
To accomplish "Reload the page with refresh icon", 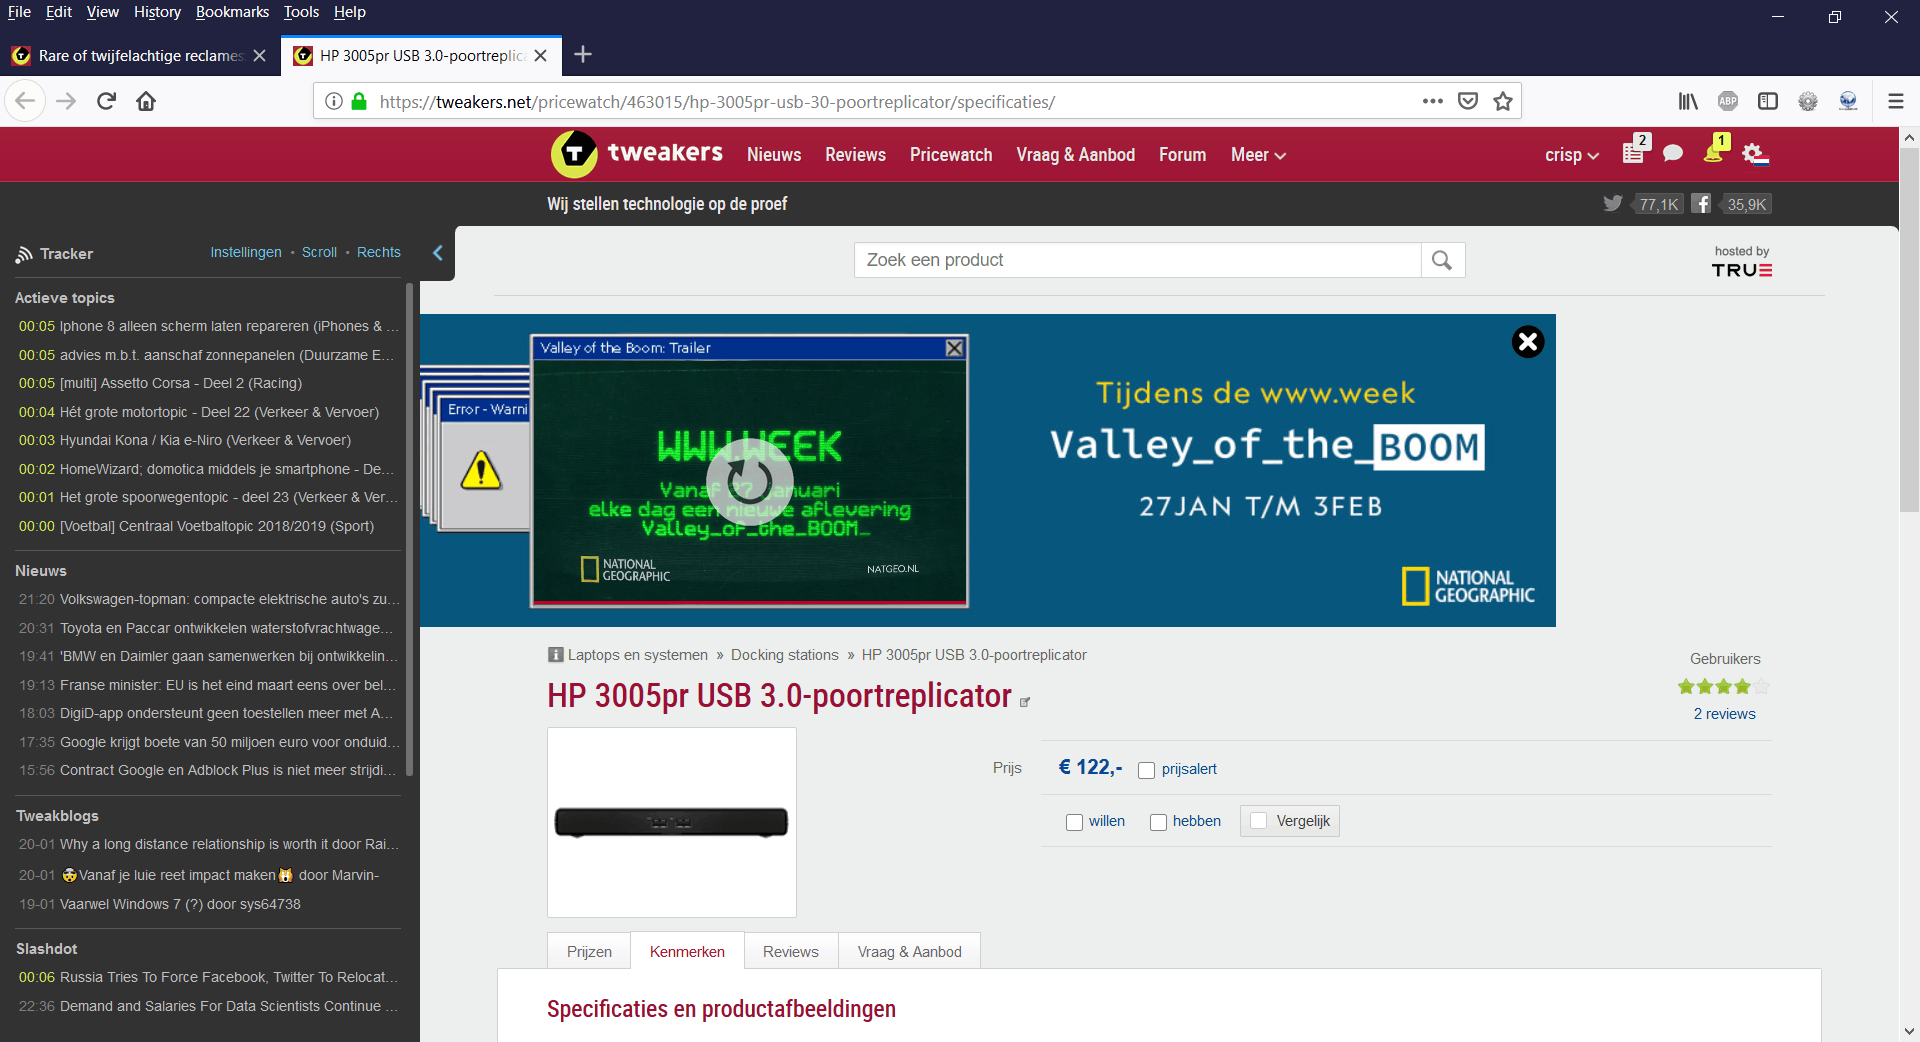I will (106, 101).
